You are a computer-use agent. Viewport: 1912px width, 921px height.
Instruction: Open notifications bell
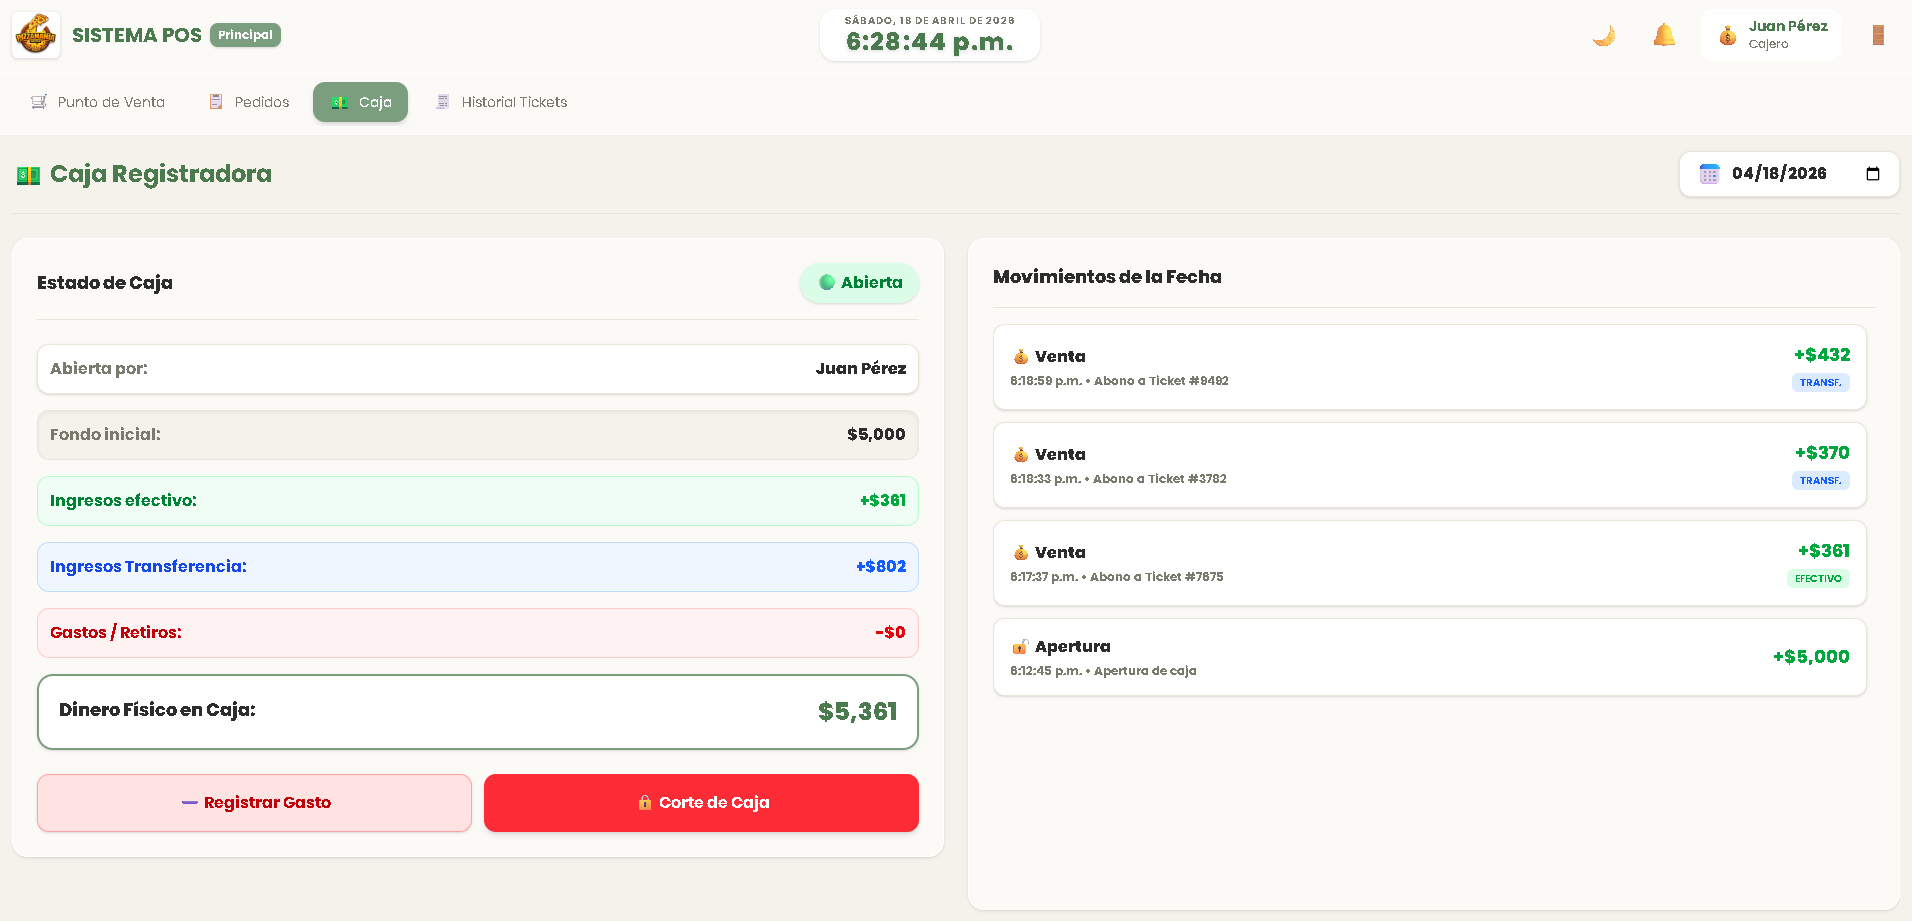(1664, 36)
